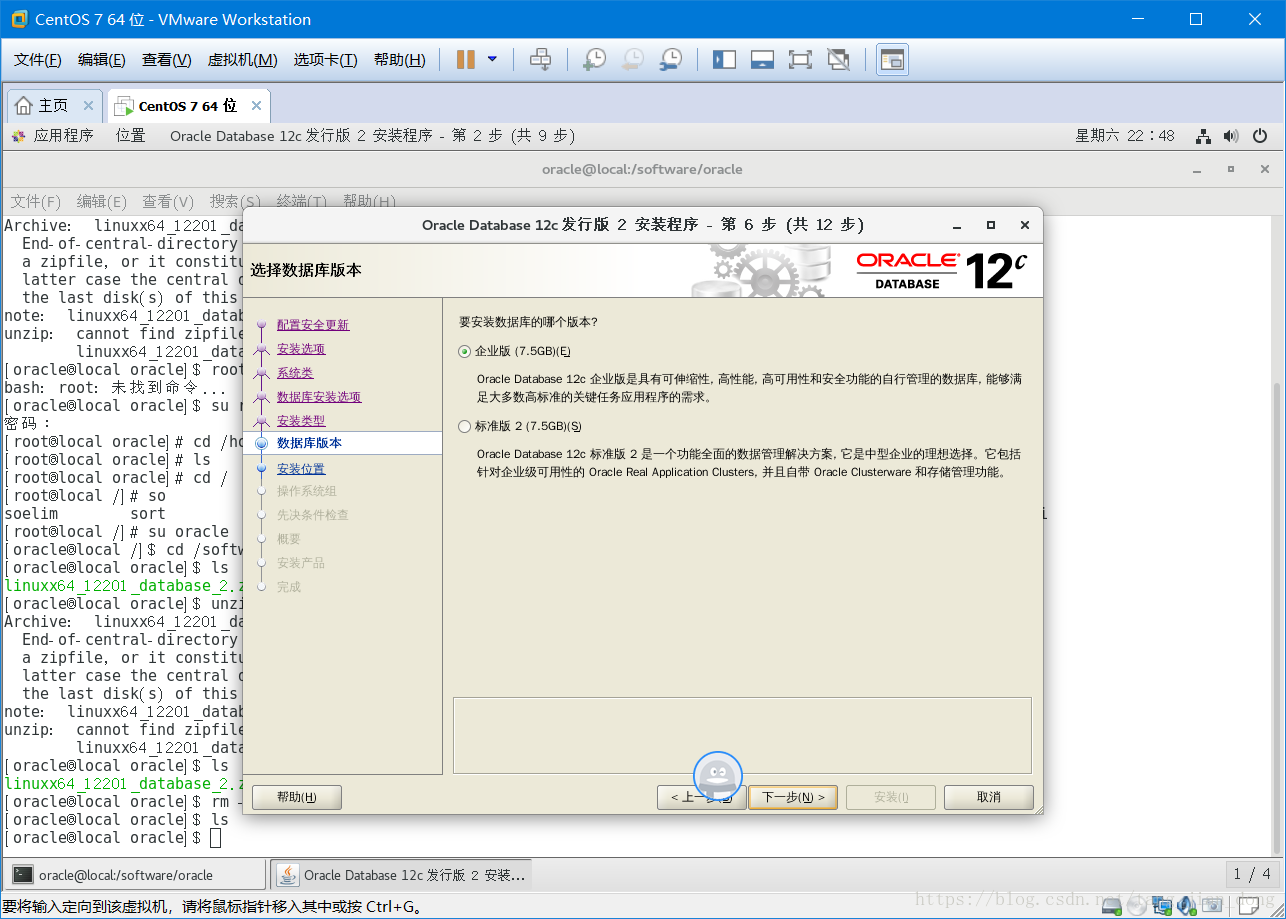
Task: Click the camera device status icon
Action: 1212,906
